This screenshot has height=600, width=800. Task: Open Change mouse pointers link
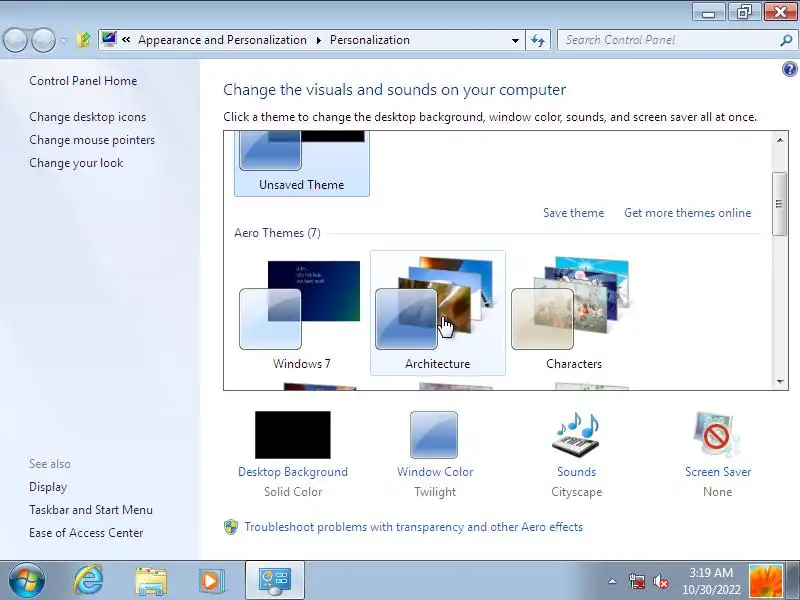tap(92, 140)
